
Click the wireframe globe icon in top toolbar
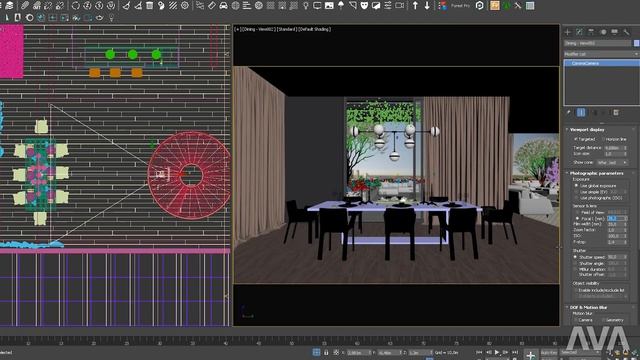(236, 6)
